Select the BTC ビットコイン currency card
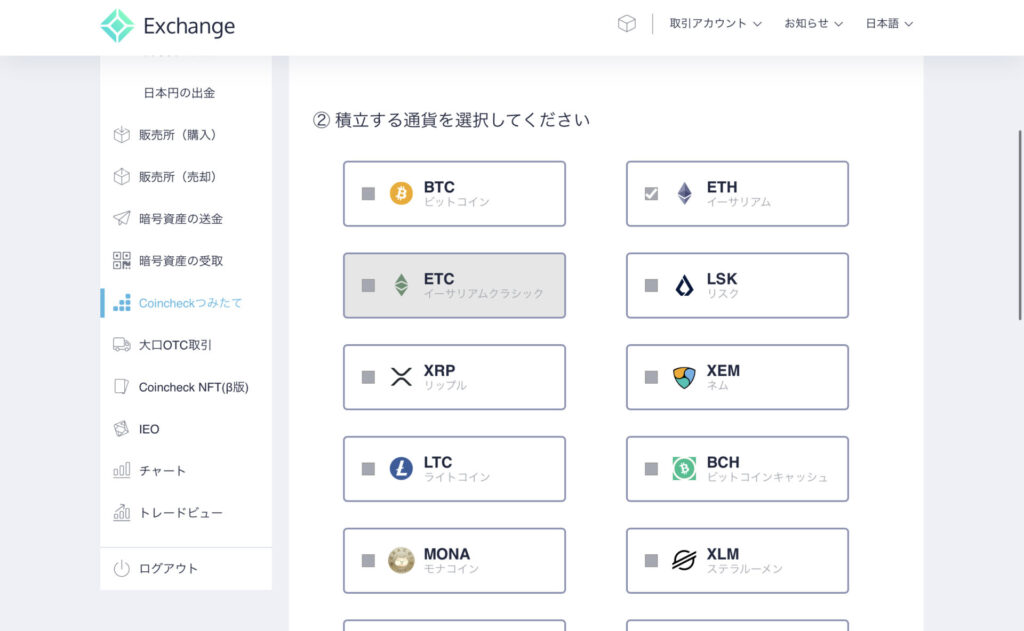 pos(455,194)
